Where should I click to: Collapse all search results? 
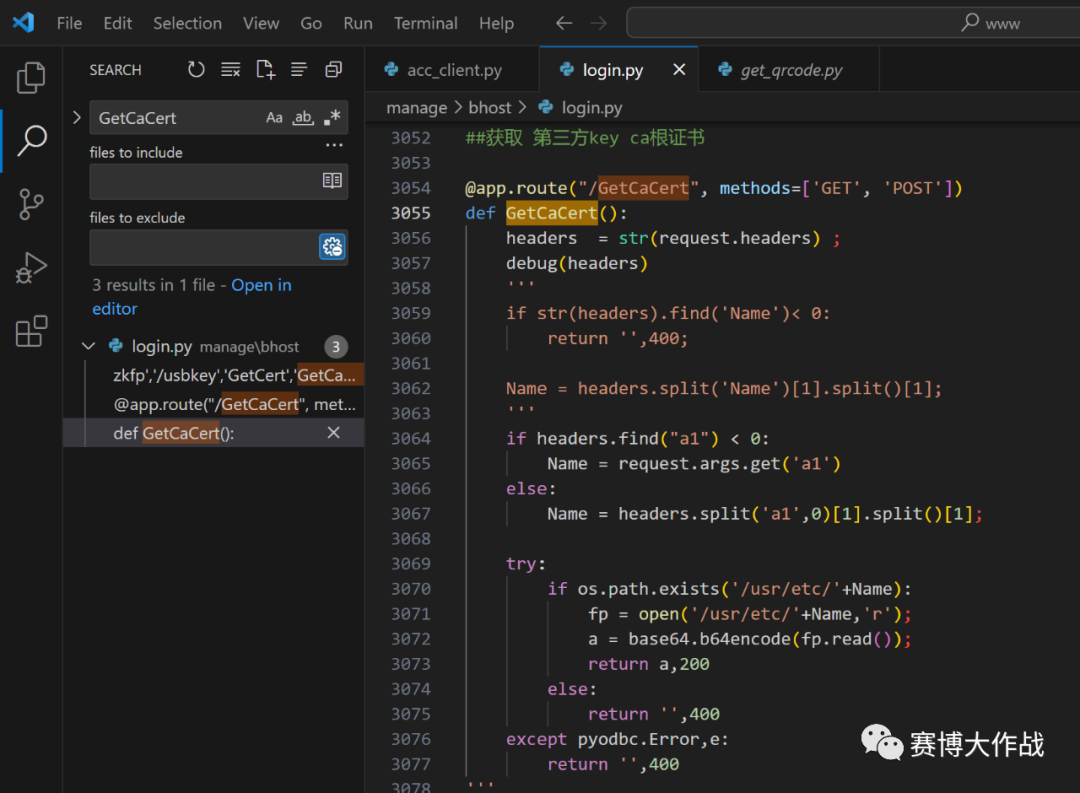pyautogui.click(x=333, y=70)
